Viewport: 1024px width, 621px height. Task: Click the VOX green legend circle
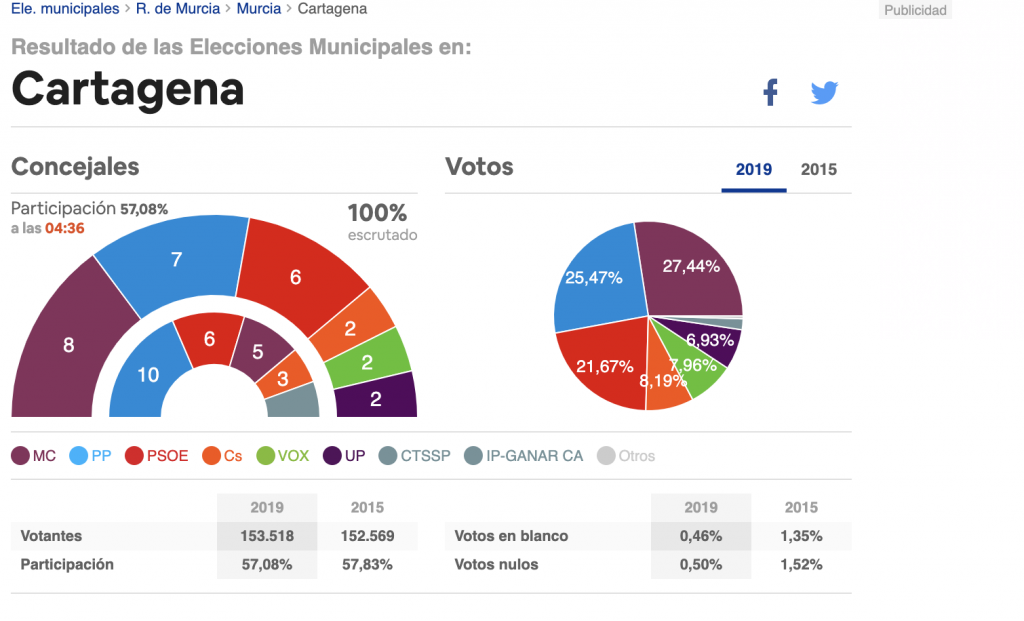(x=266, y=456)
